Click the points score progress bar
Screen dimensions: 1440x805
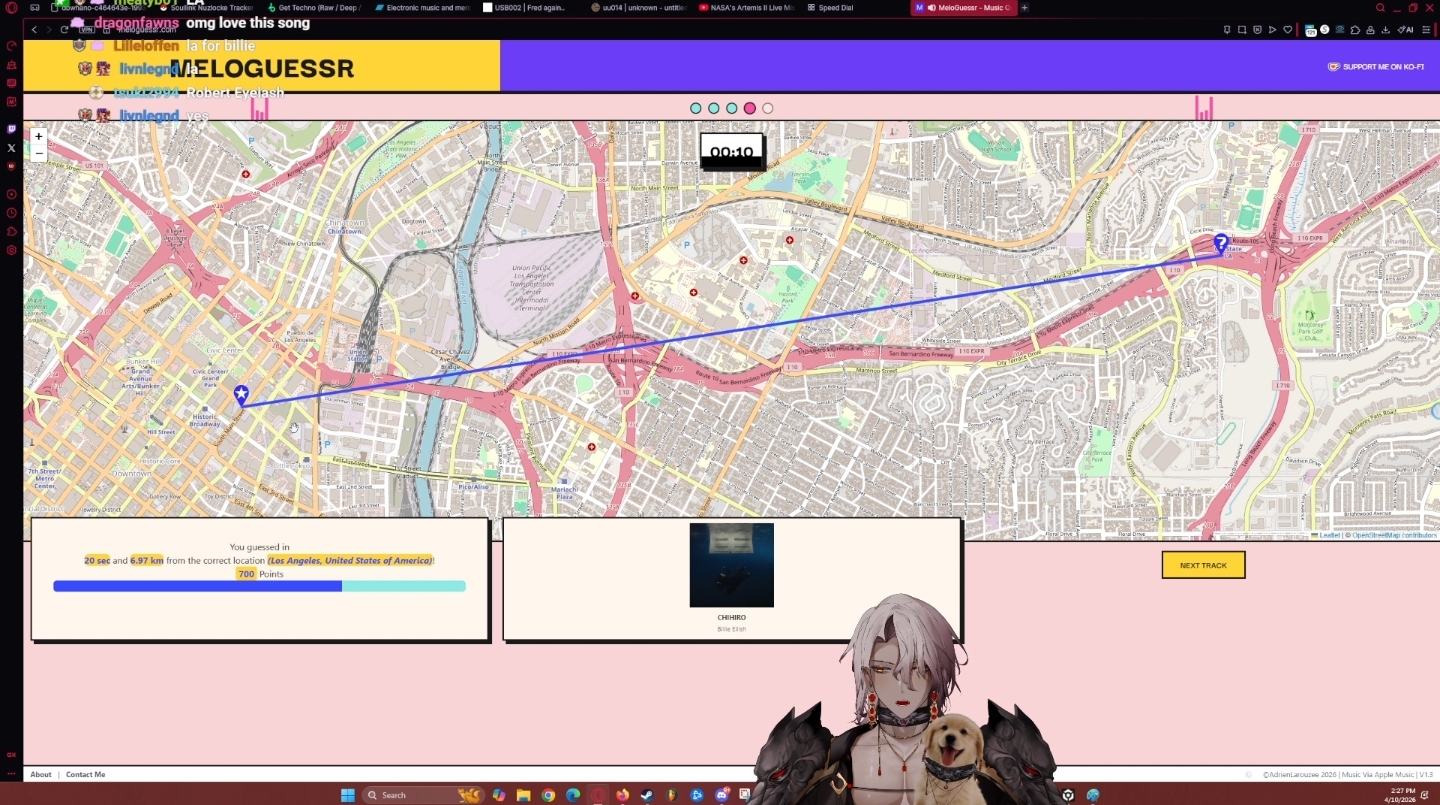pos(259,586)
